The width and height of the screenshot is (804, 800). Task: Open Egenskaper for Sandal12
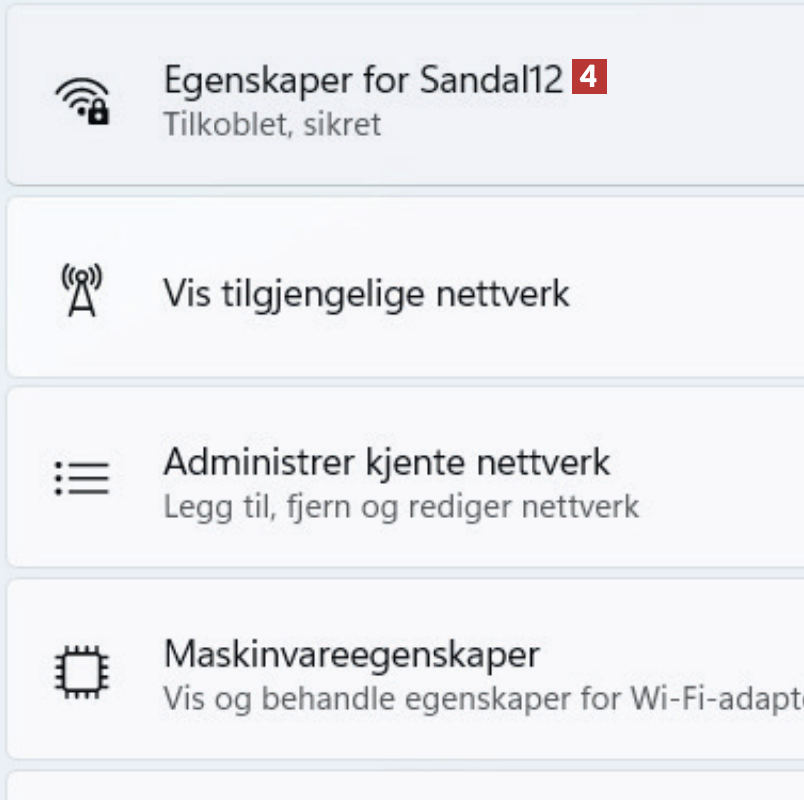tap(363, 80)
